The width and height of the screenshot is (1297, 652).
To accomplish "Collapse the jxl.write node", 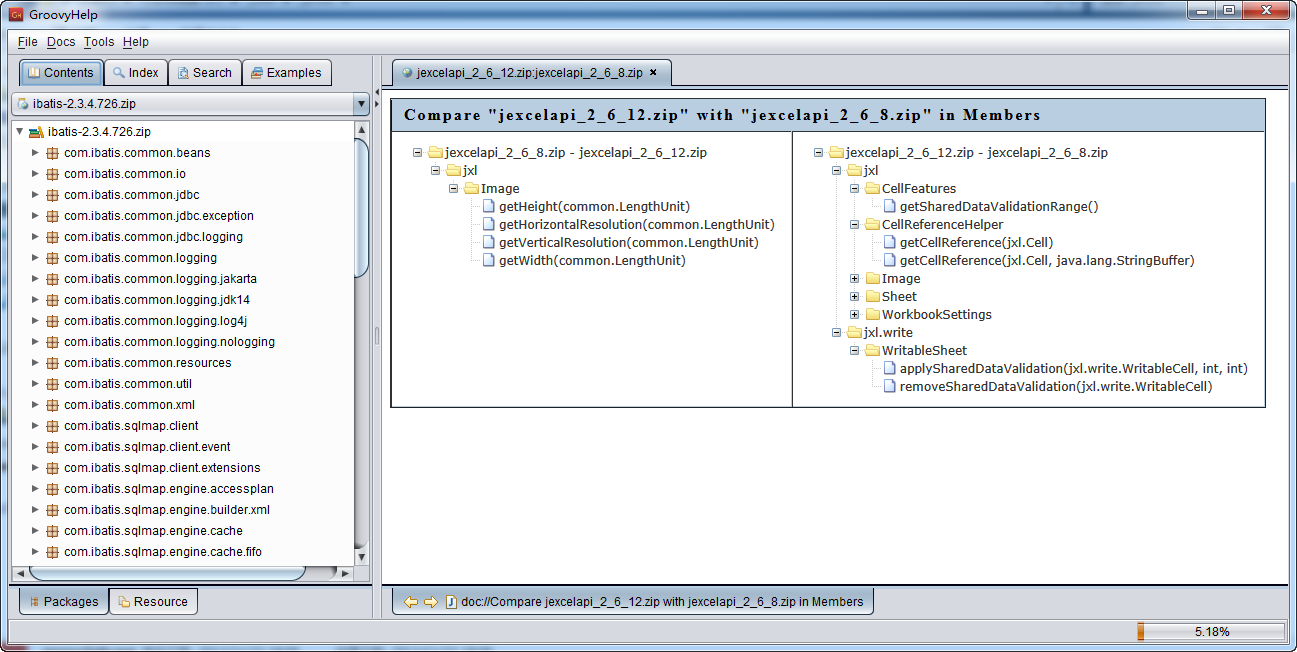I will [836, 333].
